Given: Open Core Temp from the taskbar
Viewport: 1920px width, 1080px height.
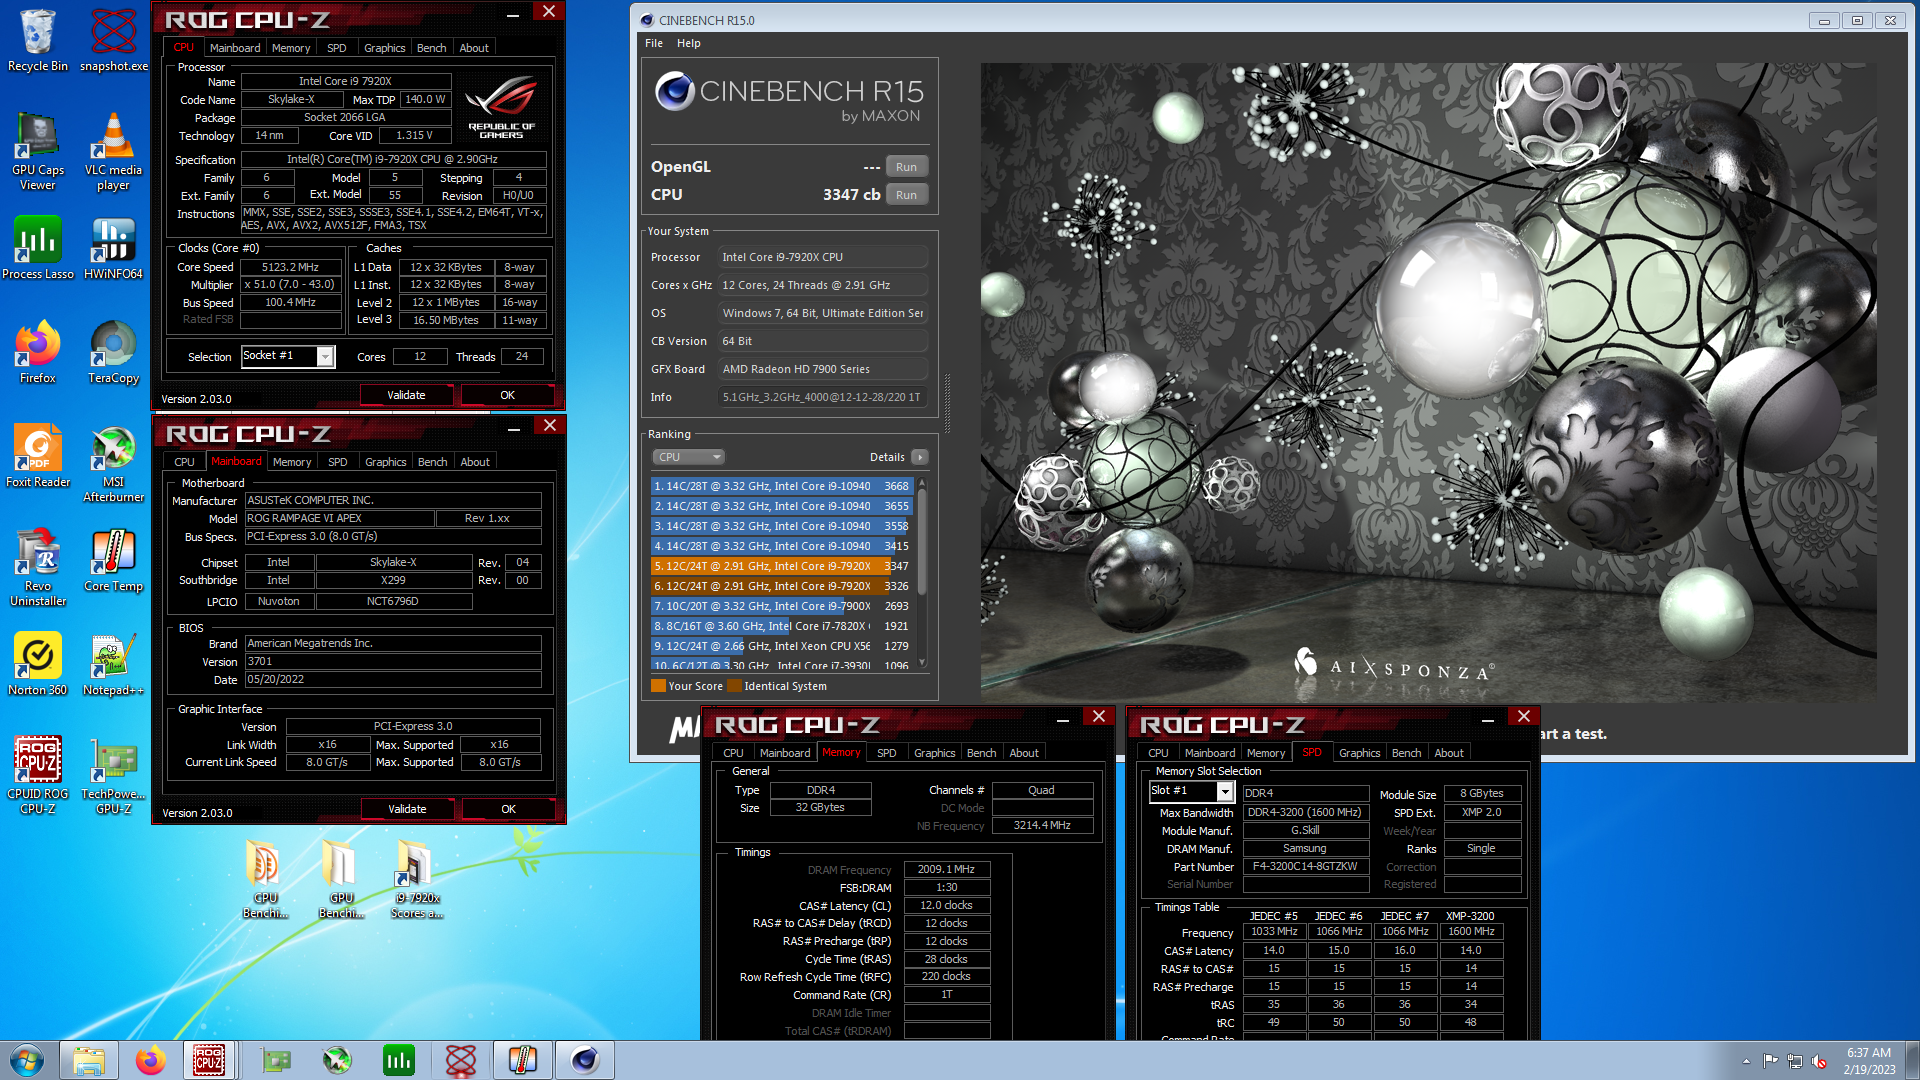Looking at the screenshot, I should click(523, 1060).
